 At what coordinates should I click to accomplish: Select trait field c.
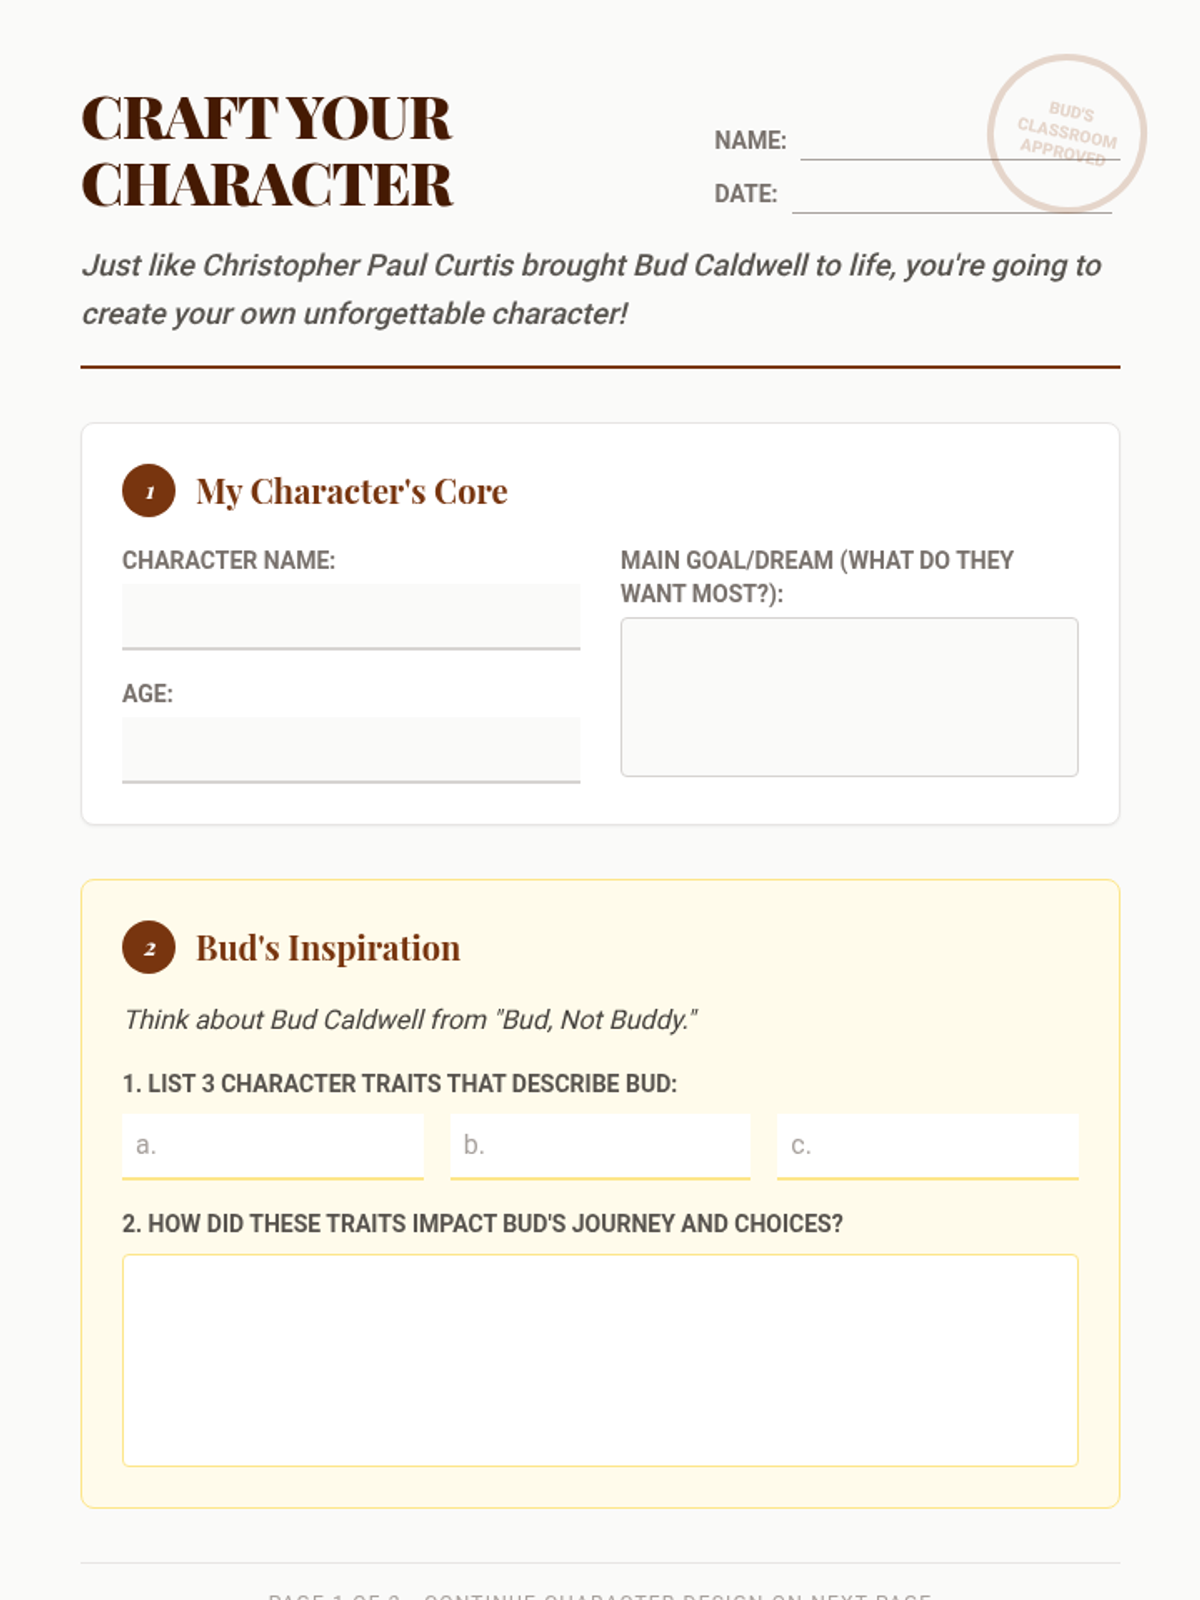click(928, 1147)
